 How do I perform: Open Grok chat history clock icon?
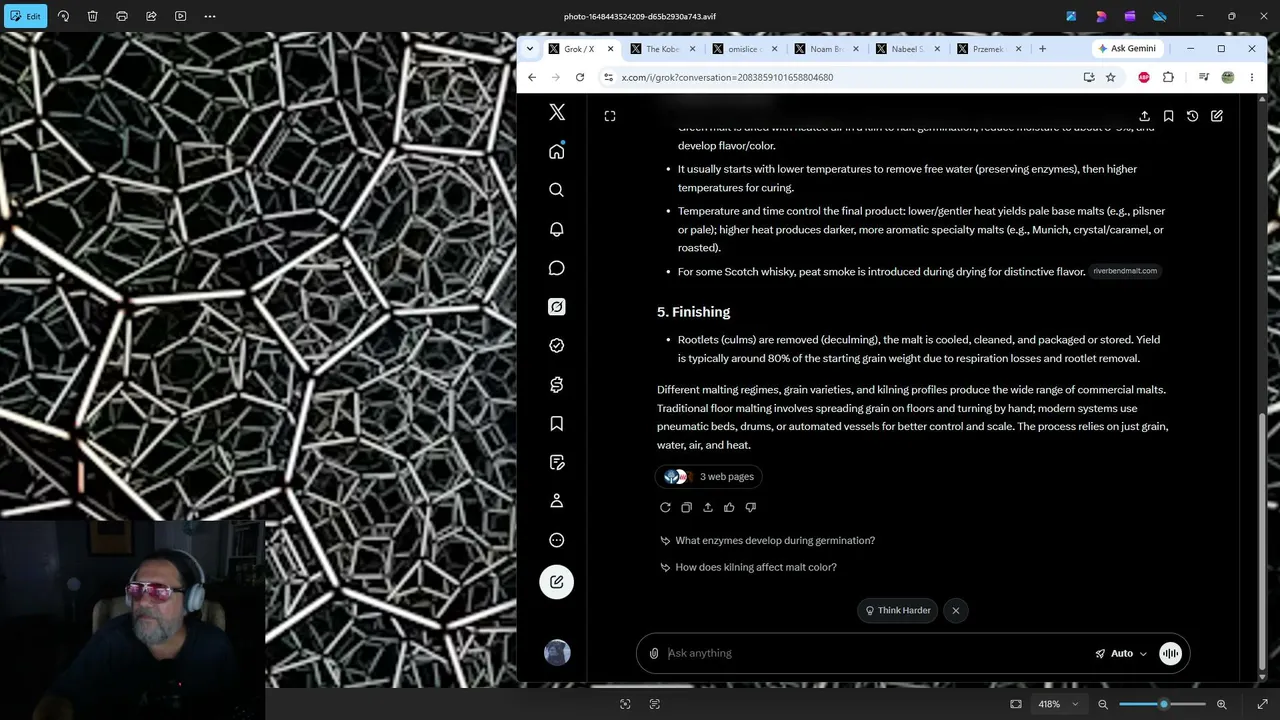pos(1192,116)
